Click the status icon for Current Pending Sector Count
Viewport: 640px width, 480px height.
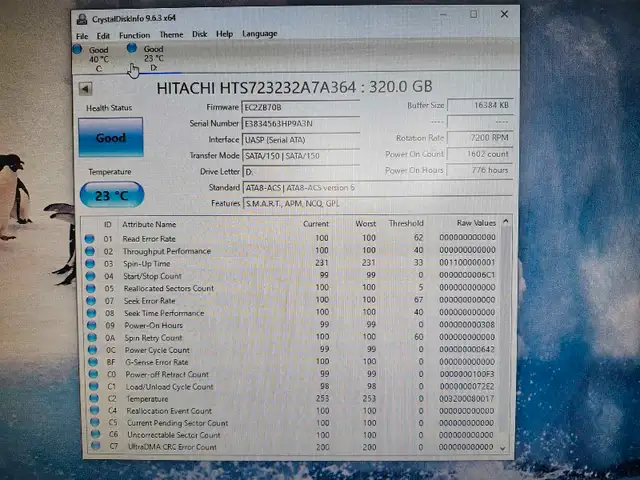pyautogui.click(x=95, y=422)
